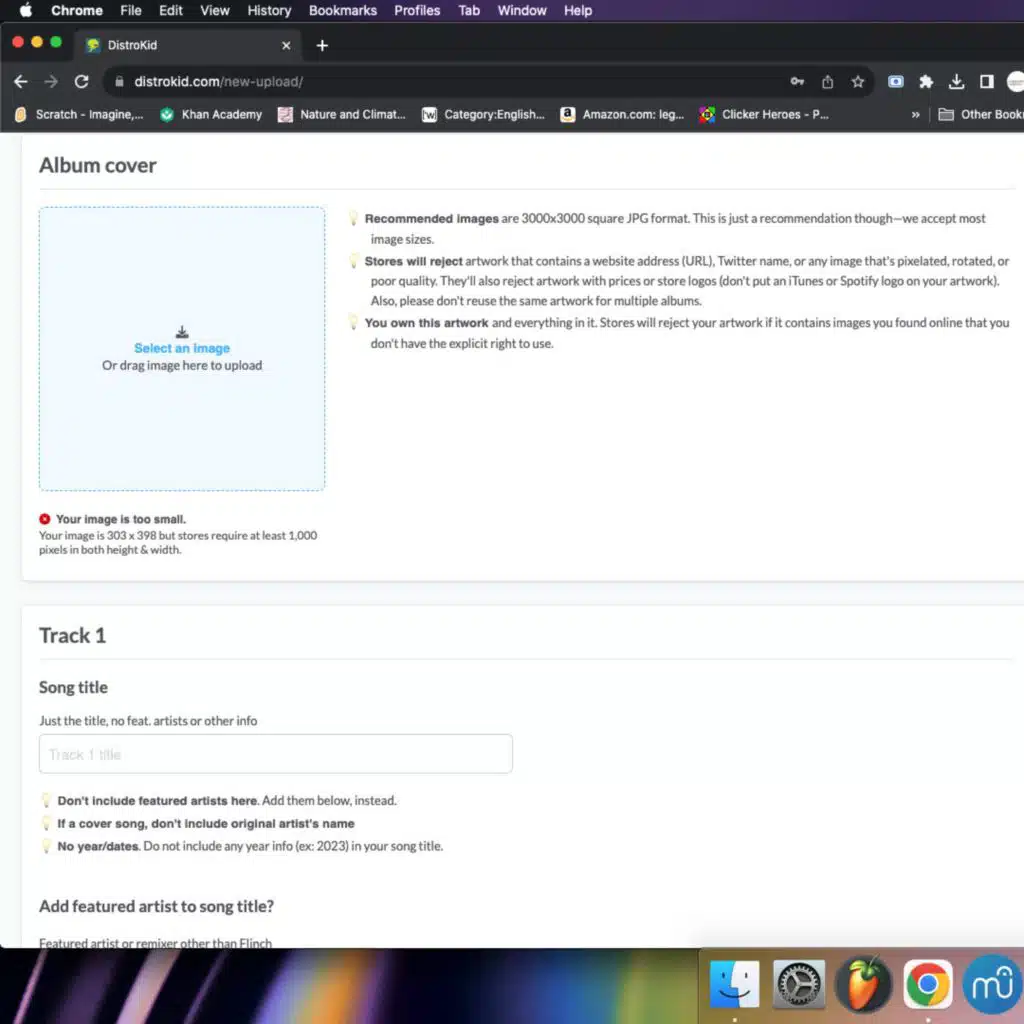The height and width of the screenshot is (1024, 1024).
Task: Open the Other Bookmarks folder
Action: [x=980, y=115]
